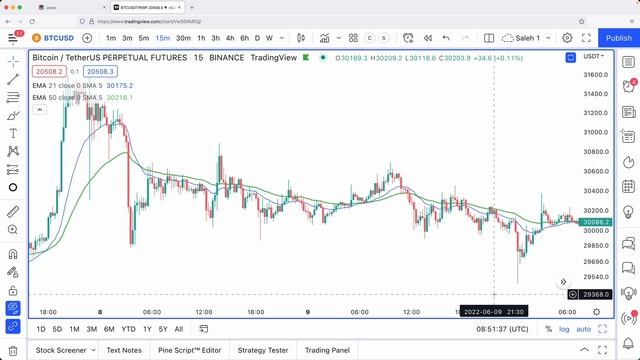Select the 5m timeframe
This screenshot has height=360, width=640.
point(144,38)
